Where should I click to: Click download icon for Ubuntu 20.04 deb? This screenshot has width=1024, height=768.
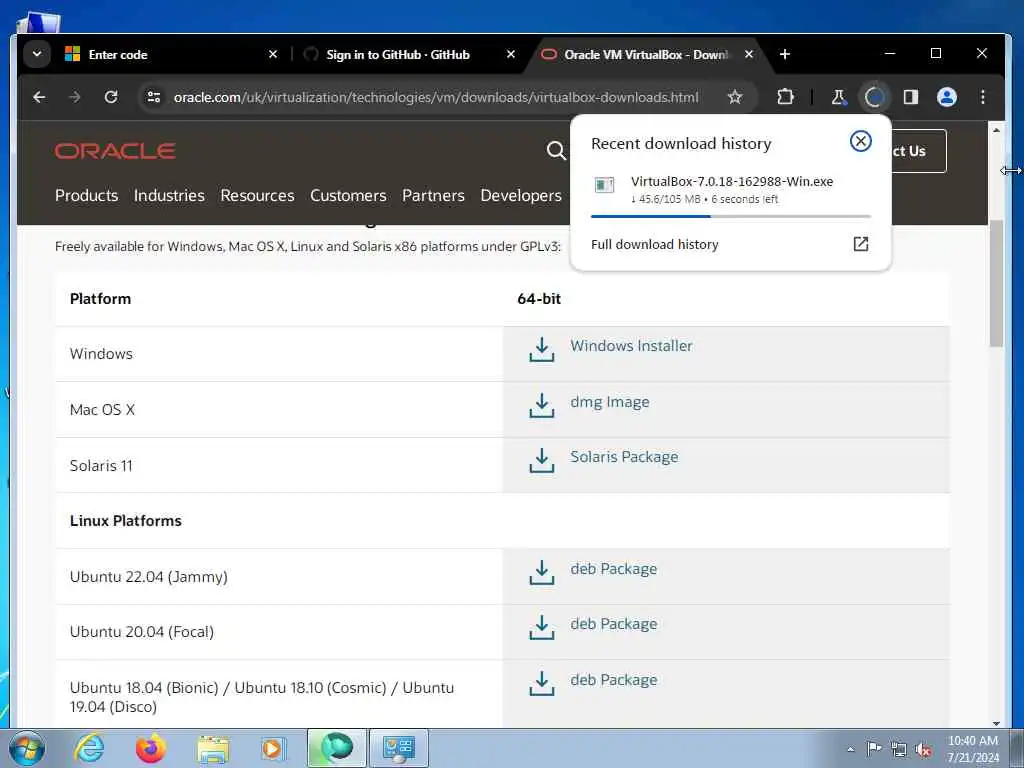coord(541,627)
